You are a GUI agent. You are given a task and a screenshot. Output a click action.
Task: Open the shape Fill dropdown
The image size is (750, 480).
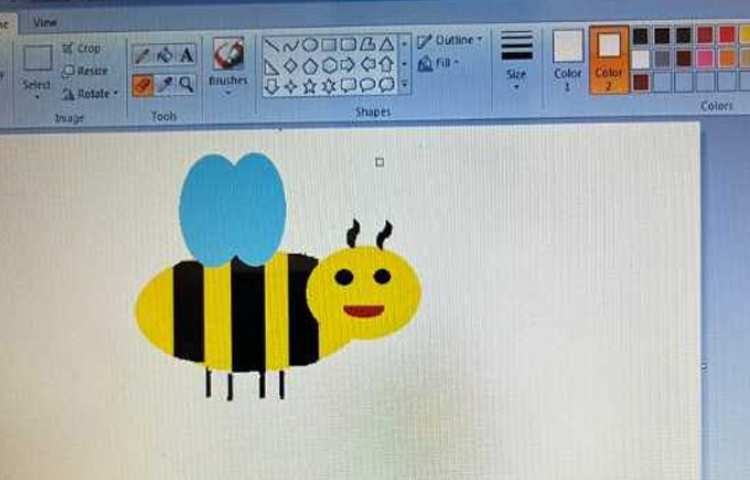point(438,63)
